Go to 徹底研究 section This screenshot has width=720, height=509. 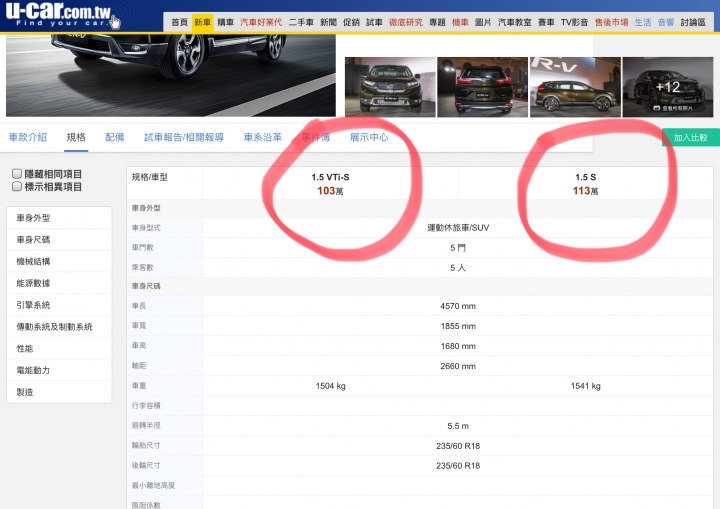pyautogui.click(x=406, y=22)
